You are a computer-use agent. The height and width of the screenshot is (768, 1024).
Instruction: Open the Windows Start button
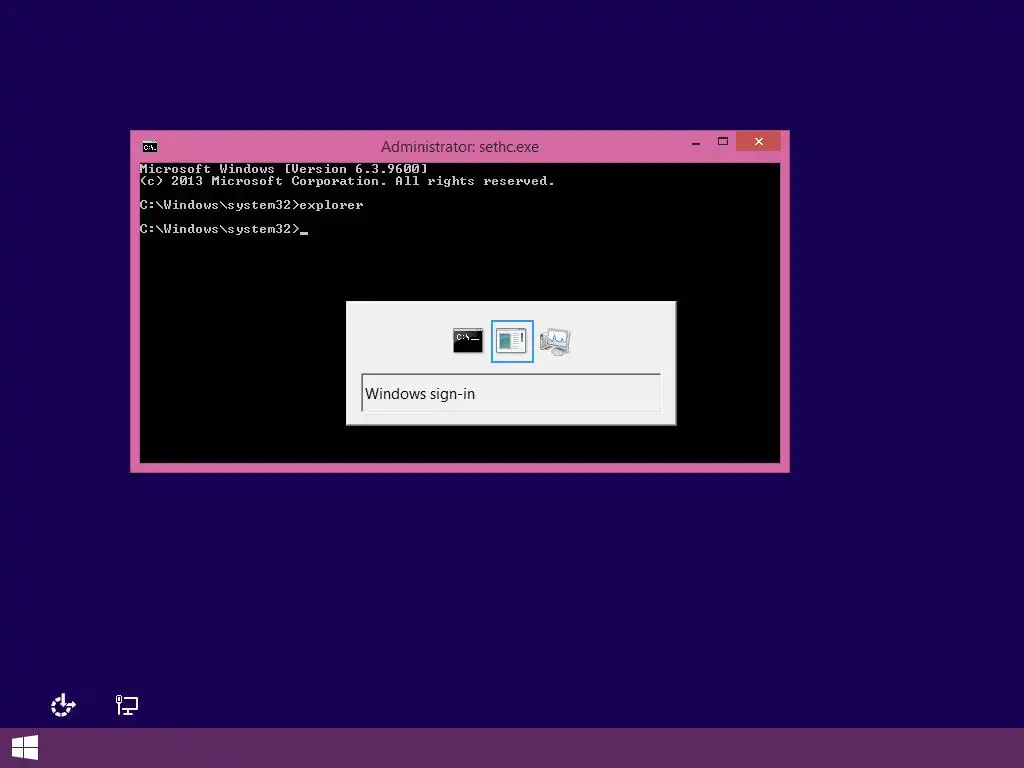tap(25, 748)
